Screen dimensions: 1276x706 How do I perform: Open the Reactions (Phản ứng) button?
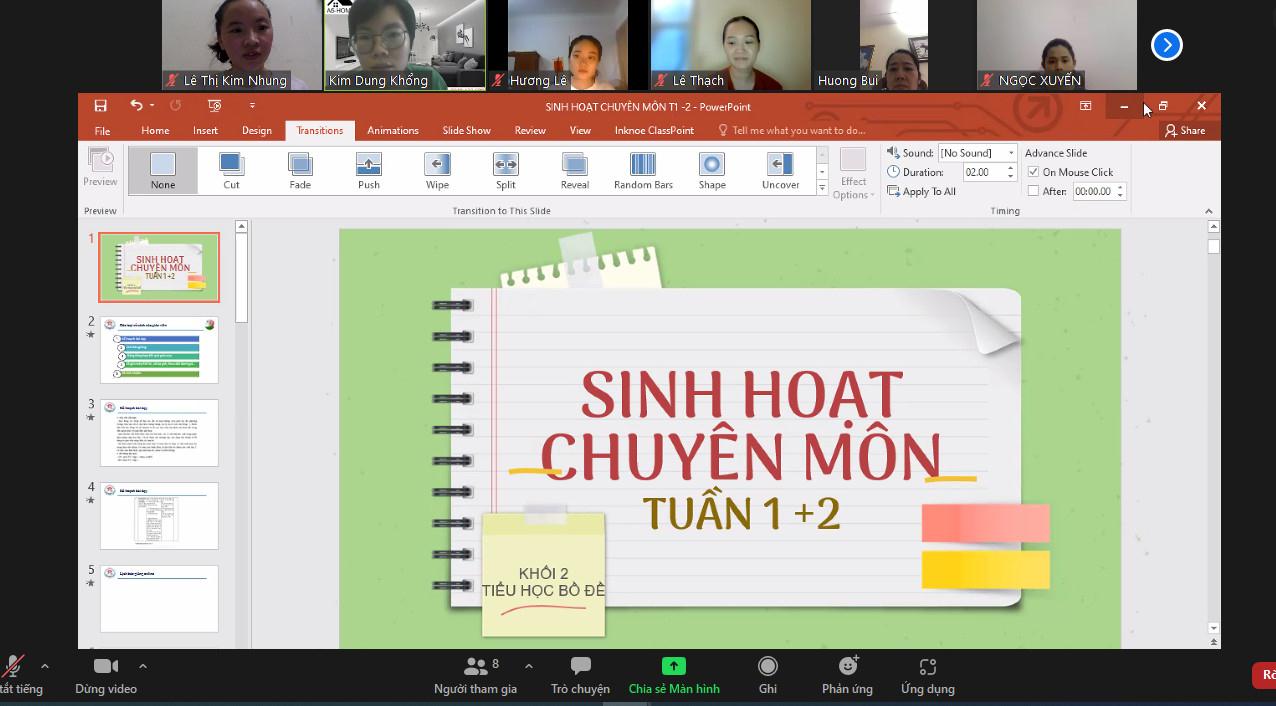pos(847,675)
